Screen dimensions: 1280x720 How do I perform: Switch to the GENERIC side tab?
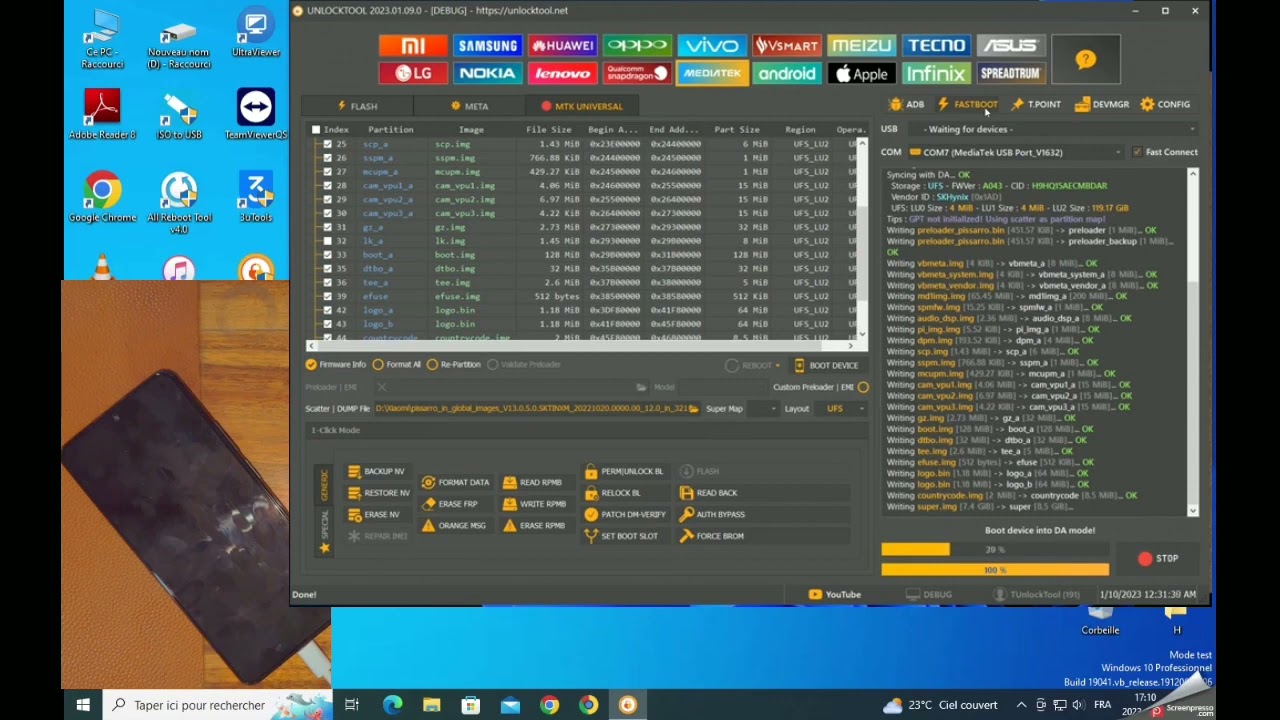pyautogui.click(x=323, y=485)
